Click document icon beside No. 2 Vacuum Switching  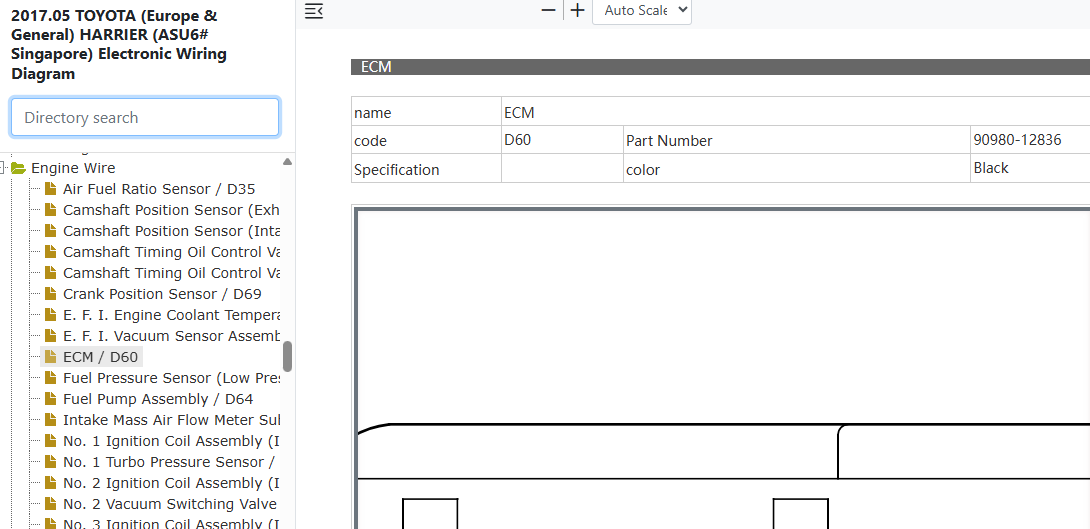[x=50, y=503]
